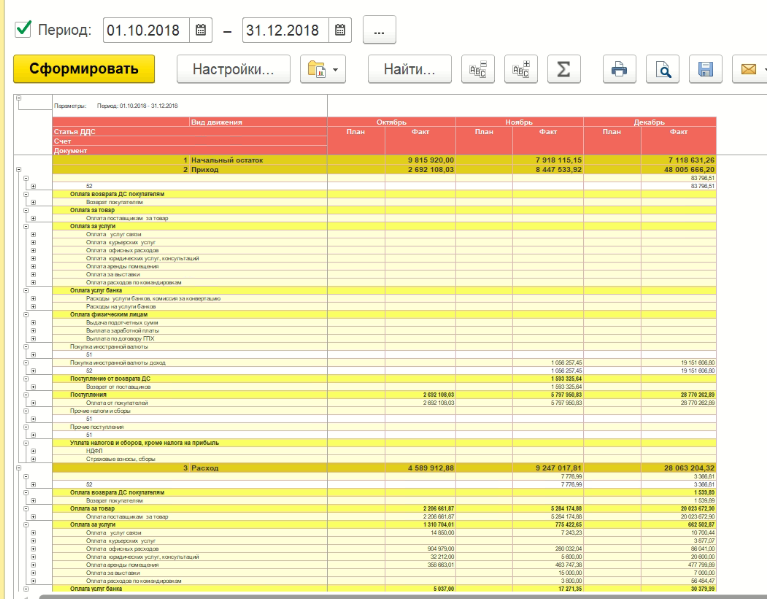Screen dimensions: 767x599
Task: Open print preview with magnifier icon
Action: pyautogui.click(x=662, y=69)
